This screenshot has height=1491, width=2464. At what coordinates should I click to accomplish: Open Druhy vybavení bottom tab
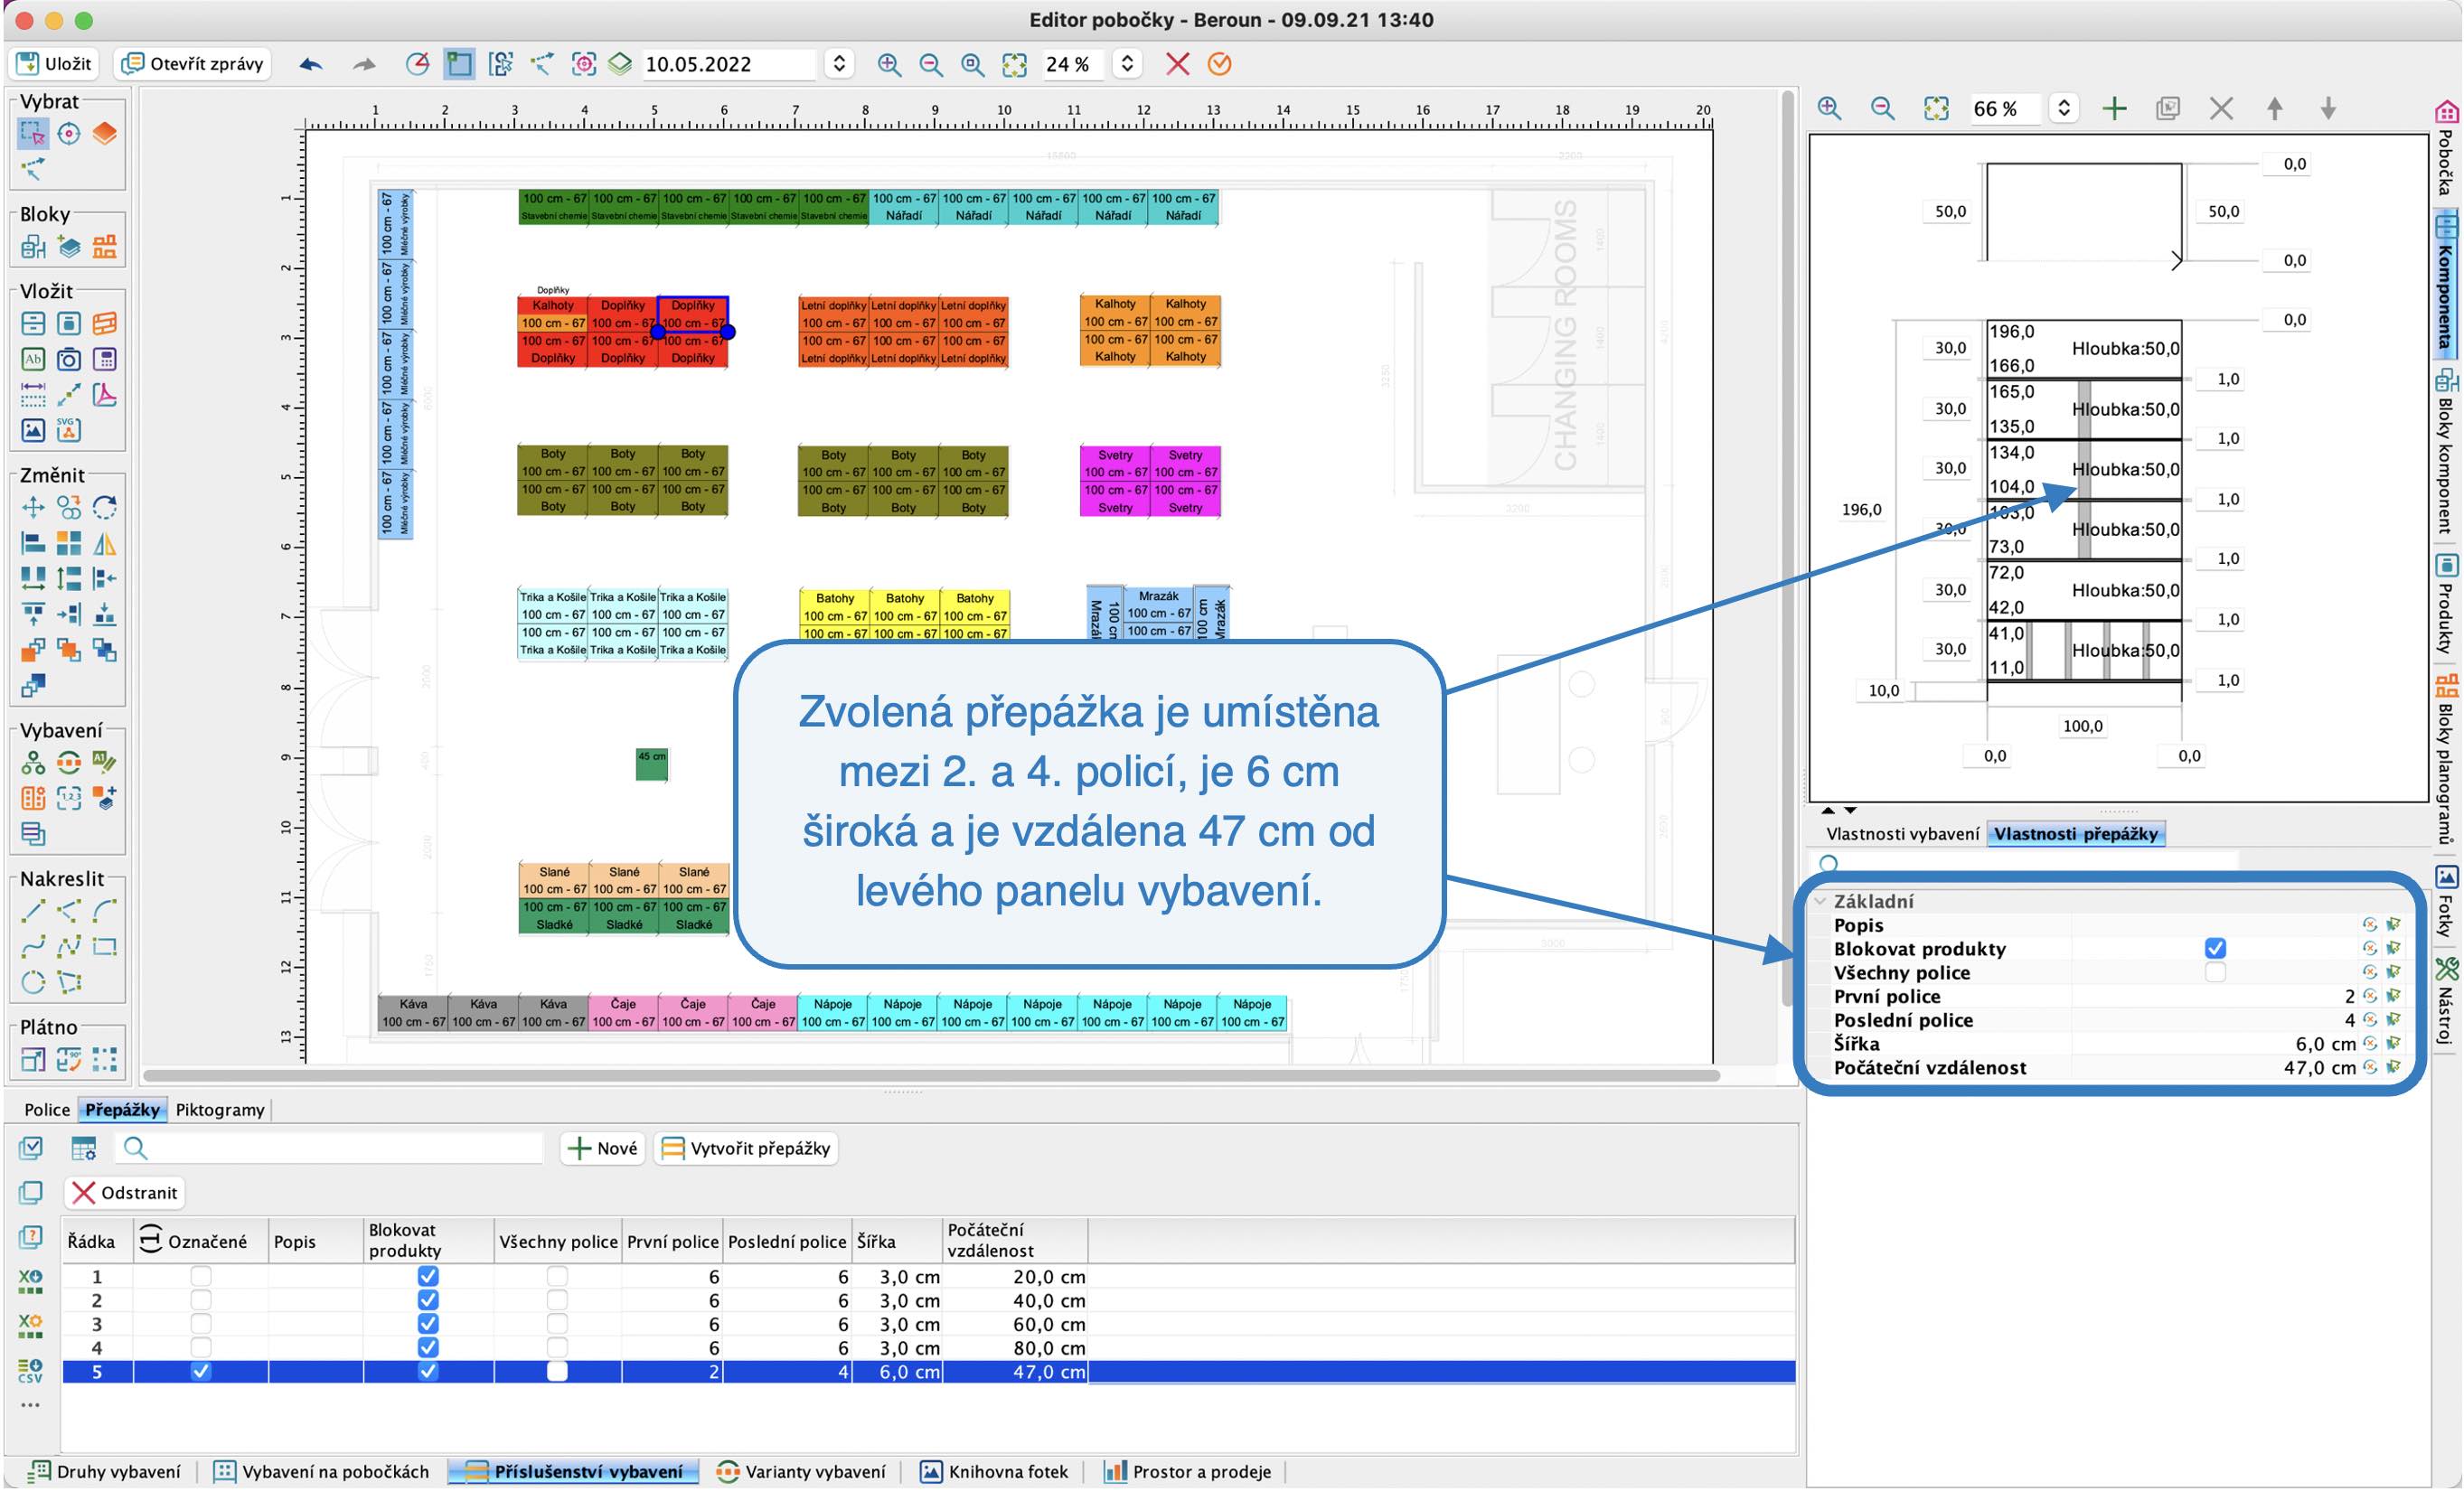tap(105, 1471)
